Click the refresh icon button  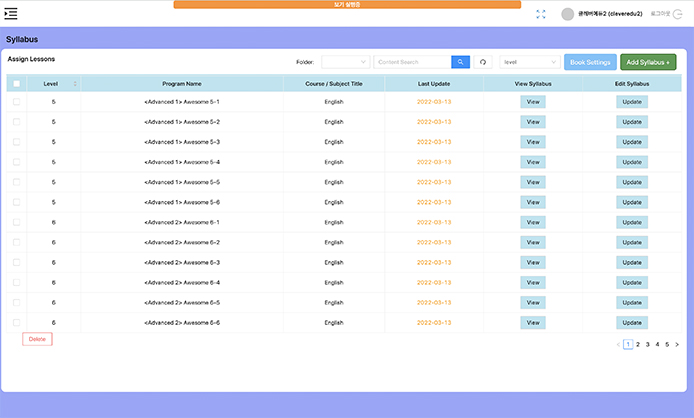click(484, 62)
